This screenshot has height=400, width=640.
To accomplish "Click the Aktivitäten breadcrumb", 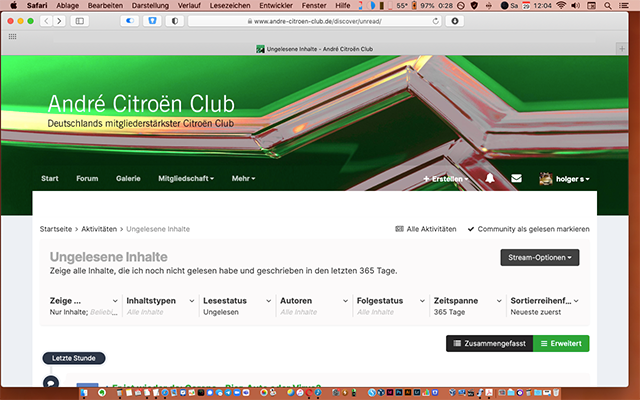I will (99, 229).
